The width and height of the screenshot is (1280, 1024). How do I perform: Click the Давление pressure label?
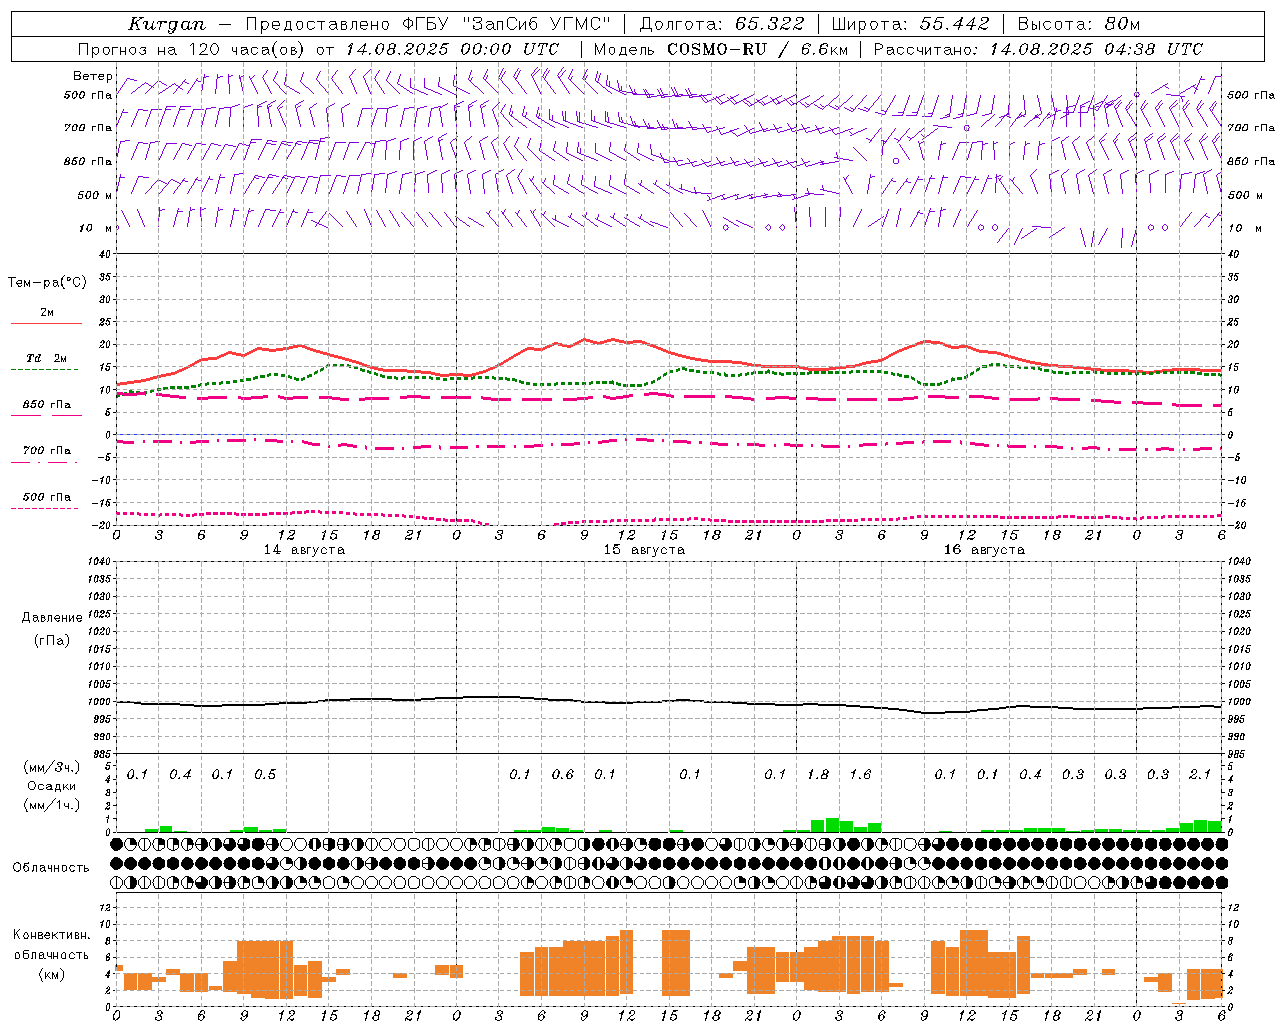(51, 618)
